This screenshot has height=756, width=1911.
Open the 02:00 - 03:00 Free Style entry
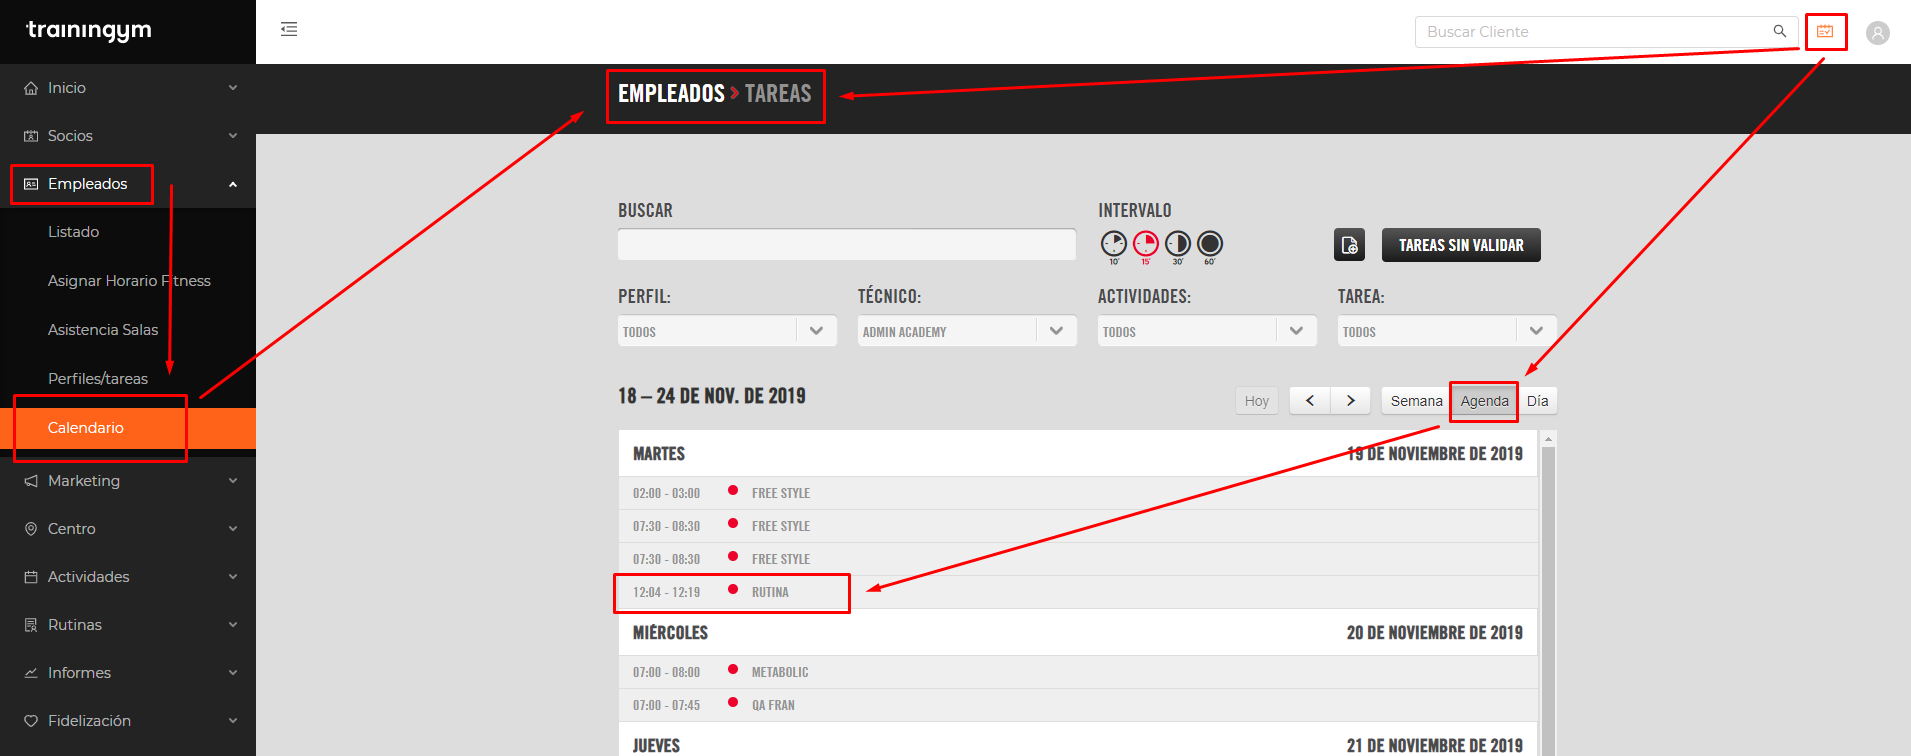1078,493
